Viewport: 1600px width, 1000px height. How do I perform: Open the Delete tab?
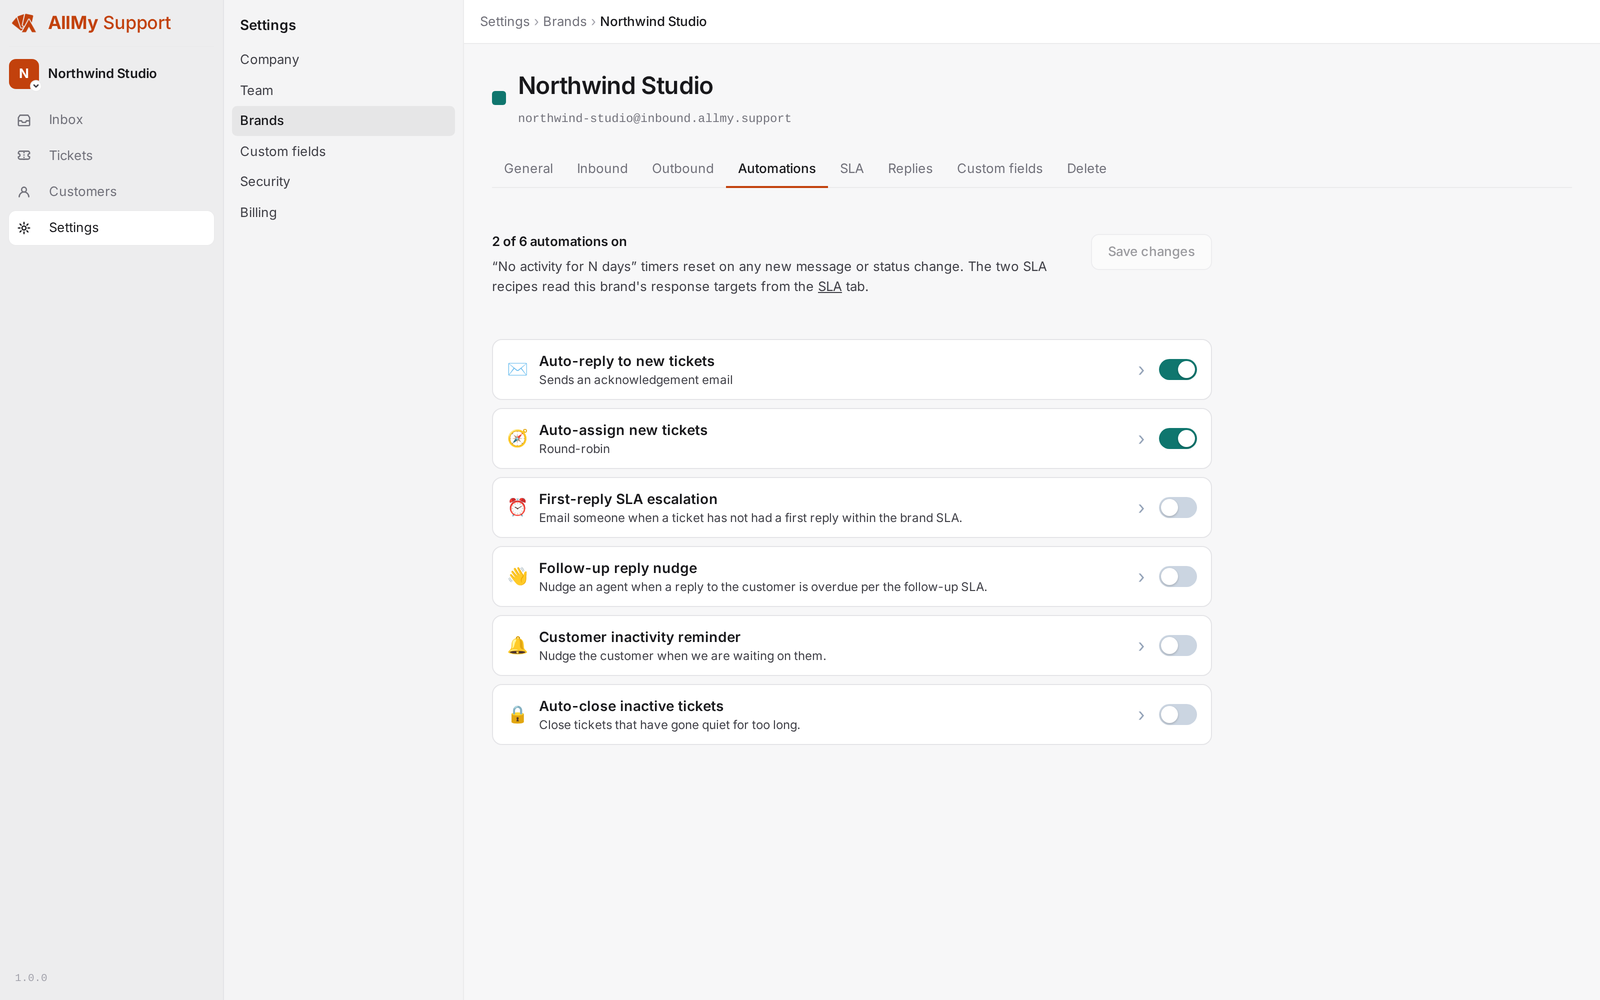click(x=1087, y=169)
